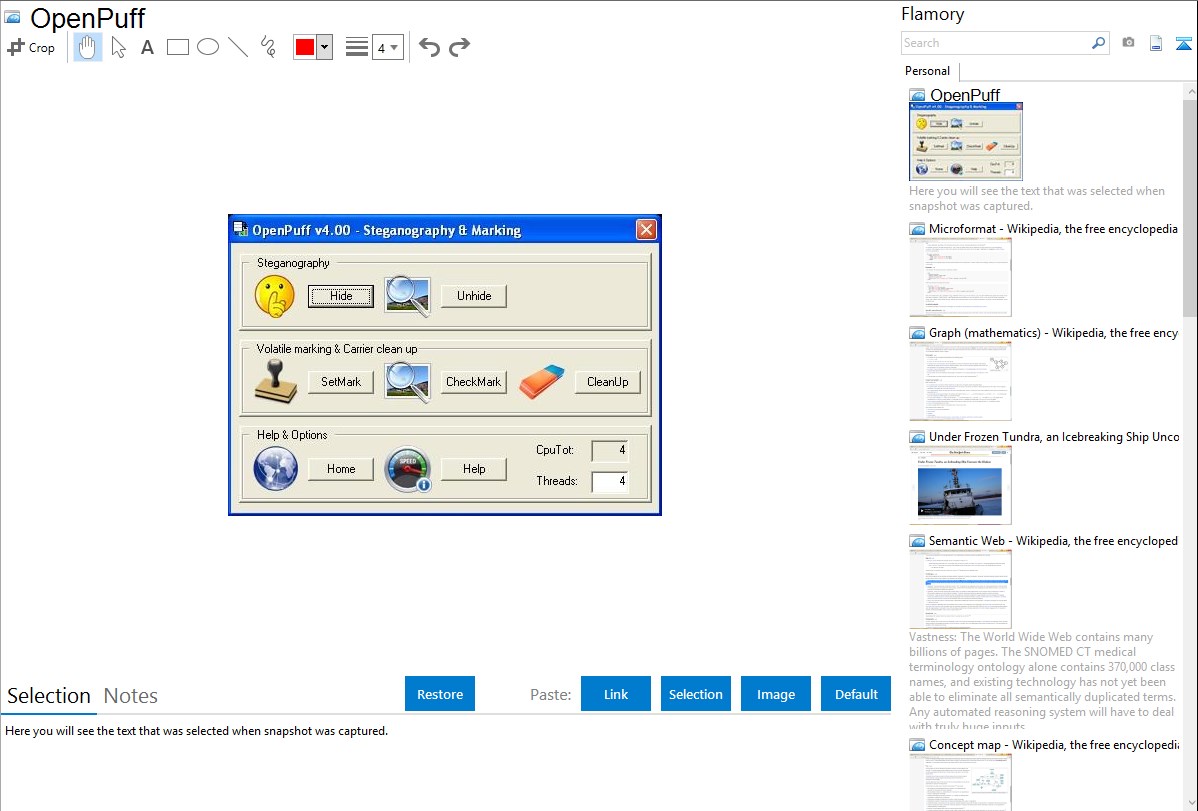Click the hush smiley Hide icon
Viewport: 1198px width, 811px height.
(274, 296)
